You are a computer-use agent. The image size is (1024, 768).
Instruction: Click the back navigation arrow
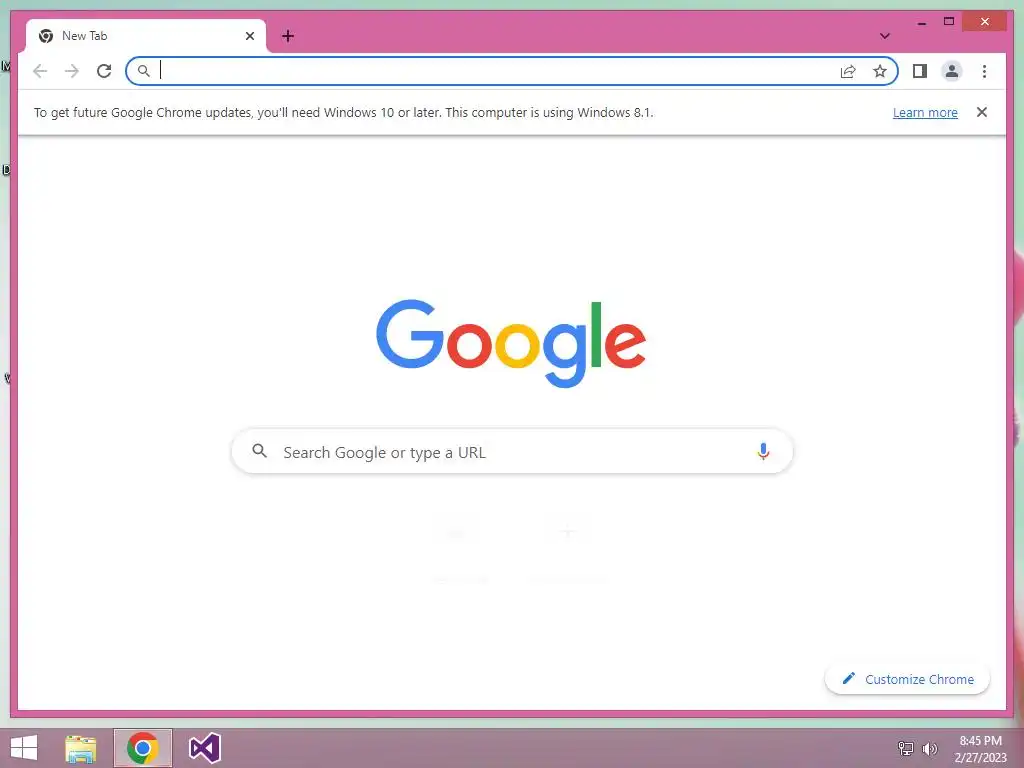coord(40,71)
